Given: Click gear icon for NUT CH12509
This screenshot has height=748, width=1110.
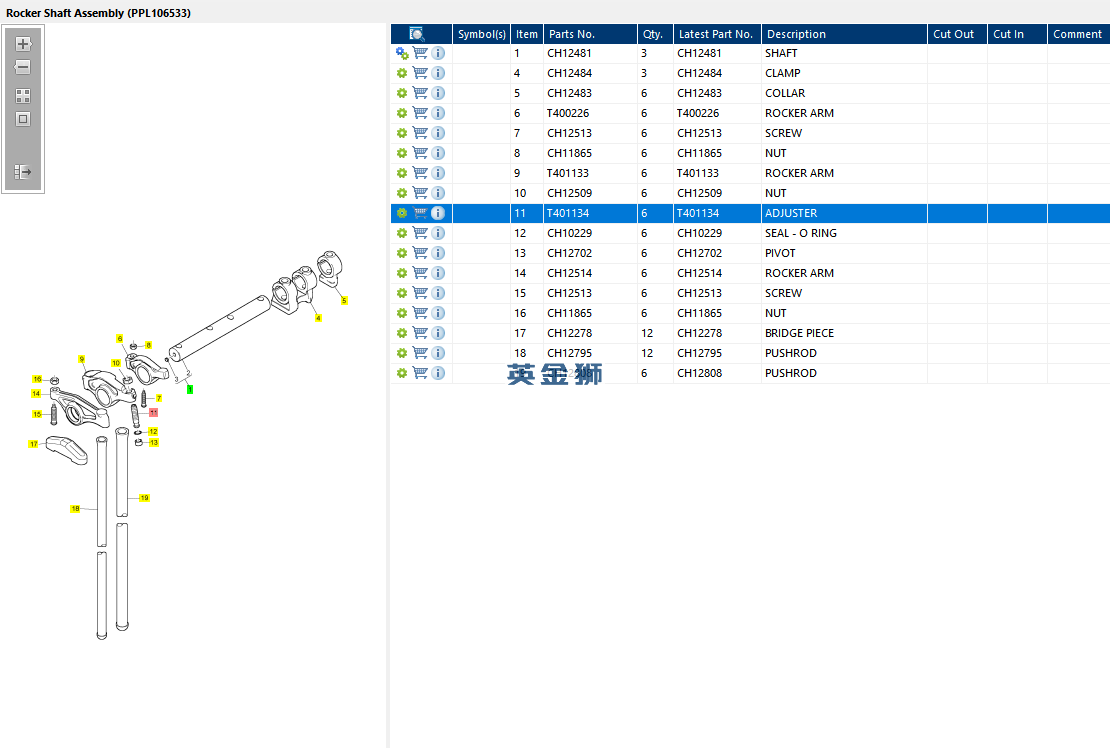Looking at the screenshot, I should (x=402, y=193).
